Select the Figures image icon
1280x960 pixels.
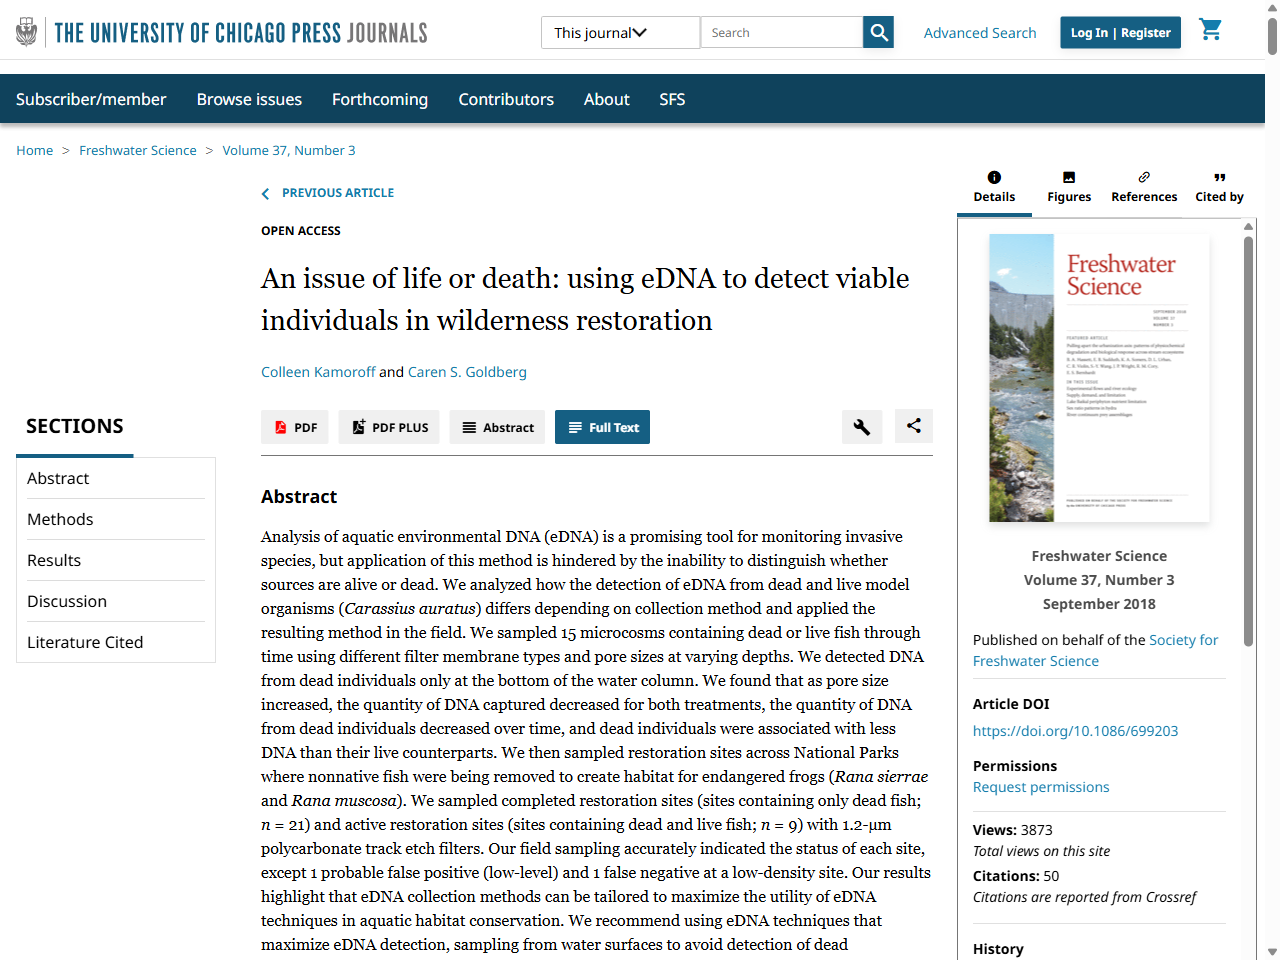[1069, 177]
